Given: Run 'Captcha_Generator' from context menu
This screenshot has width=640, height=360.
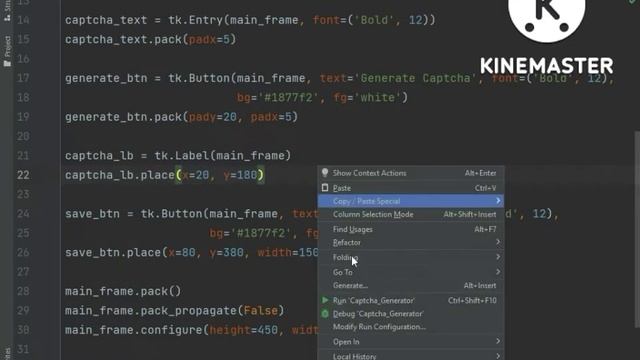Looking at the screenshot, I should [411, 300].
